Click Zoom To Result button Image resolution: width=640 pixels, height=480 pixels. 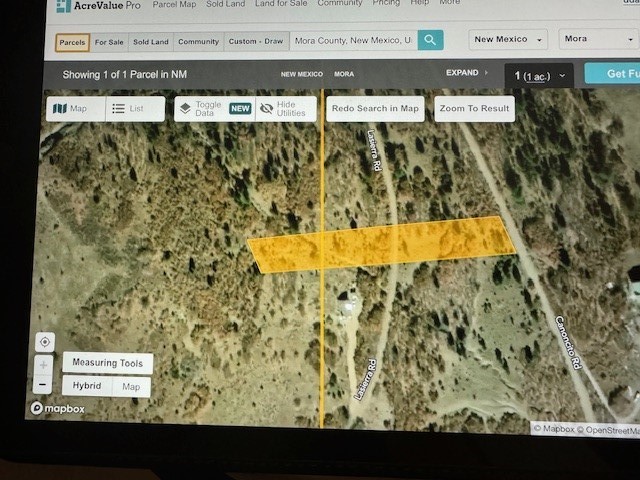coord(474,108)
